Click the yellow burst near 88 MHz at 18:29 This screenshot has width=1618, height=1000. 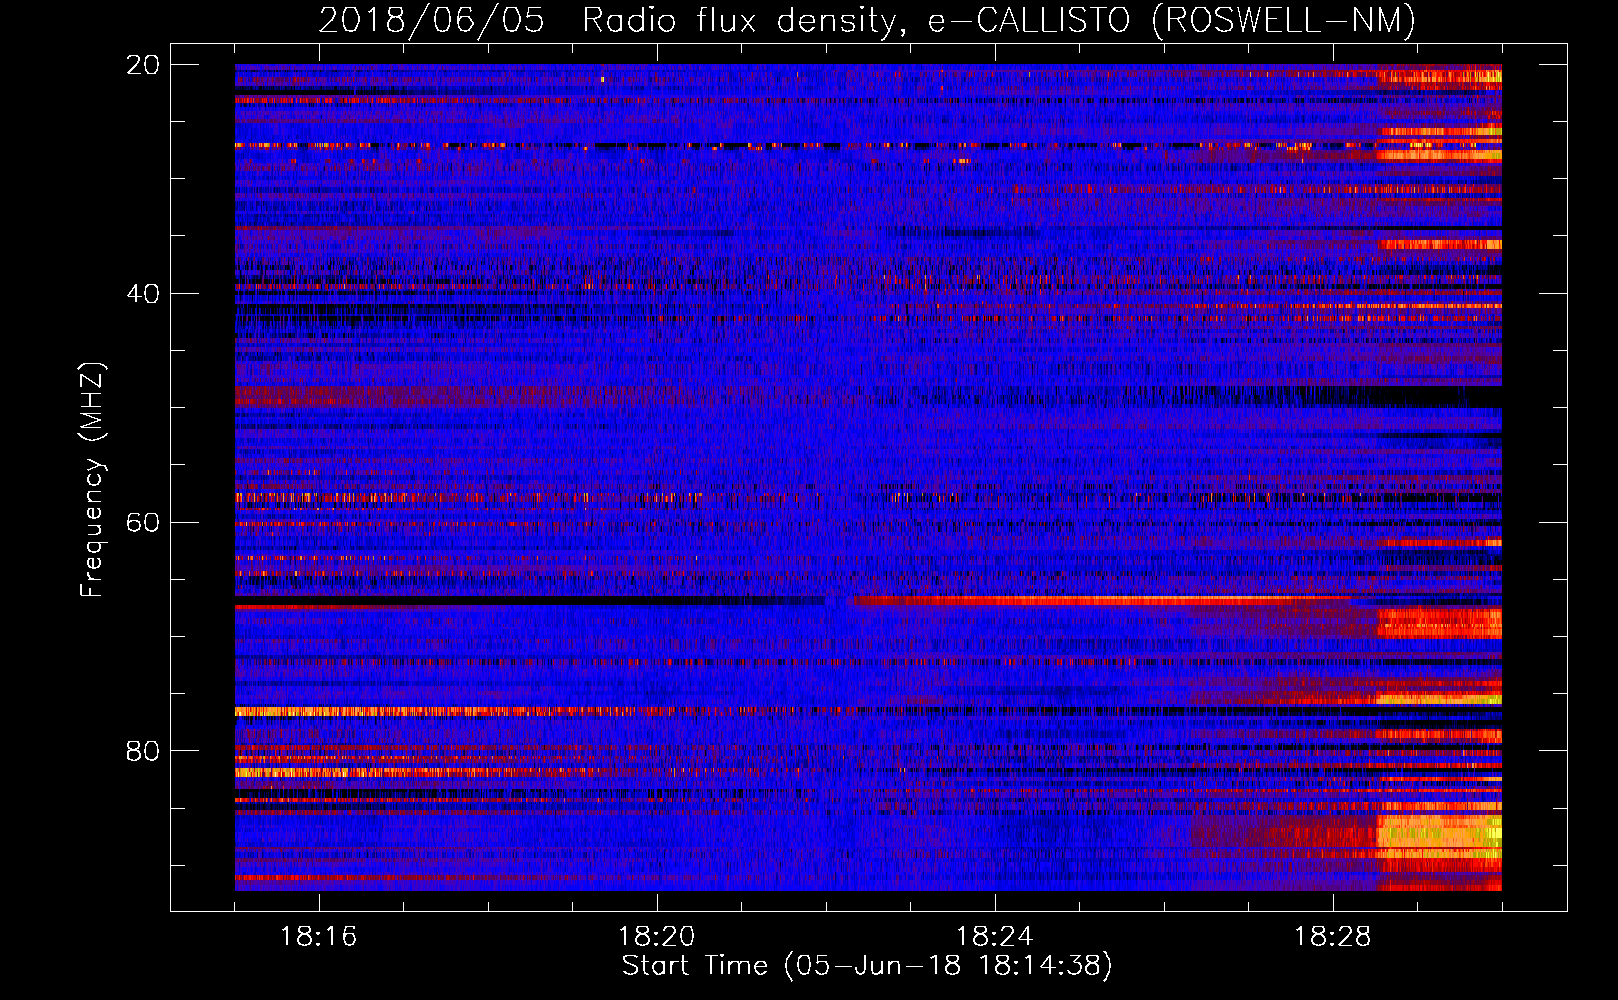[1439, 832]
